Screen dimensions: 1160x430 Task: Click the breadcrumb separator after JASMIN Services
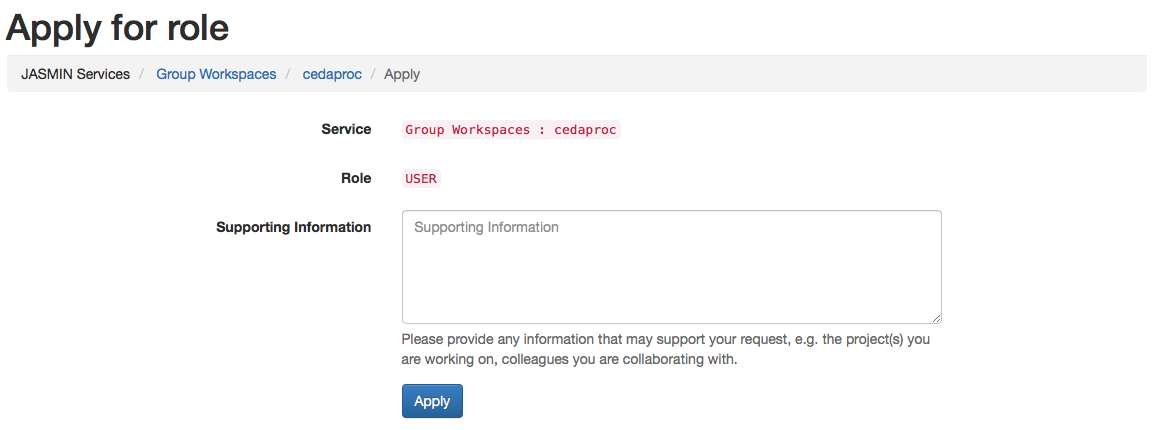point(143,74)
